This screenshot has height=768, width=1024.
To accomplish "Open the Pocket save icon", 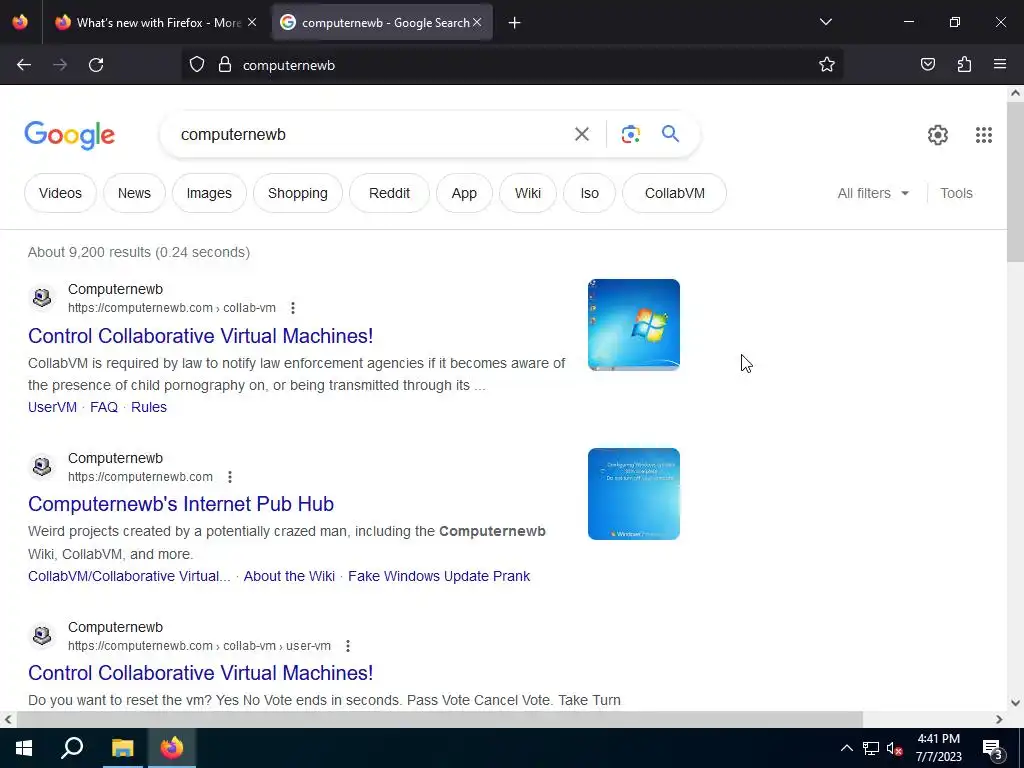I will click(927, 65).
